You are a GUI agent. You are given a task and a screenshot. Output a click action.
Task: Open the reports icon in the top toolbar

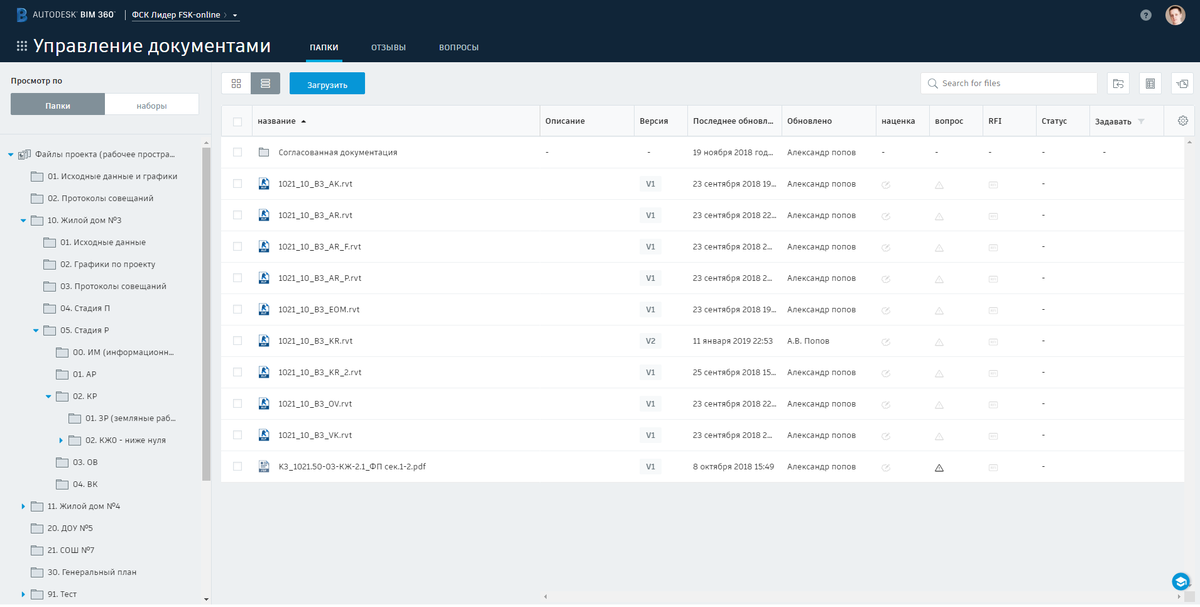[1148, 83]
